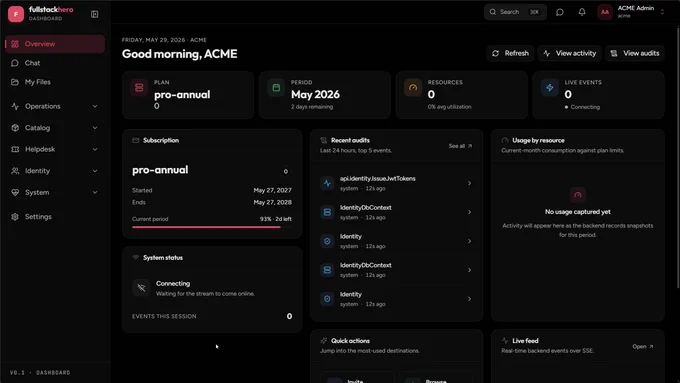Click the Connecting offline status icon
Image resolution: width=680 pixels, height=383 pixels.
pos(141,288)
